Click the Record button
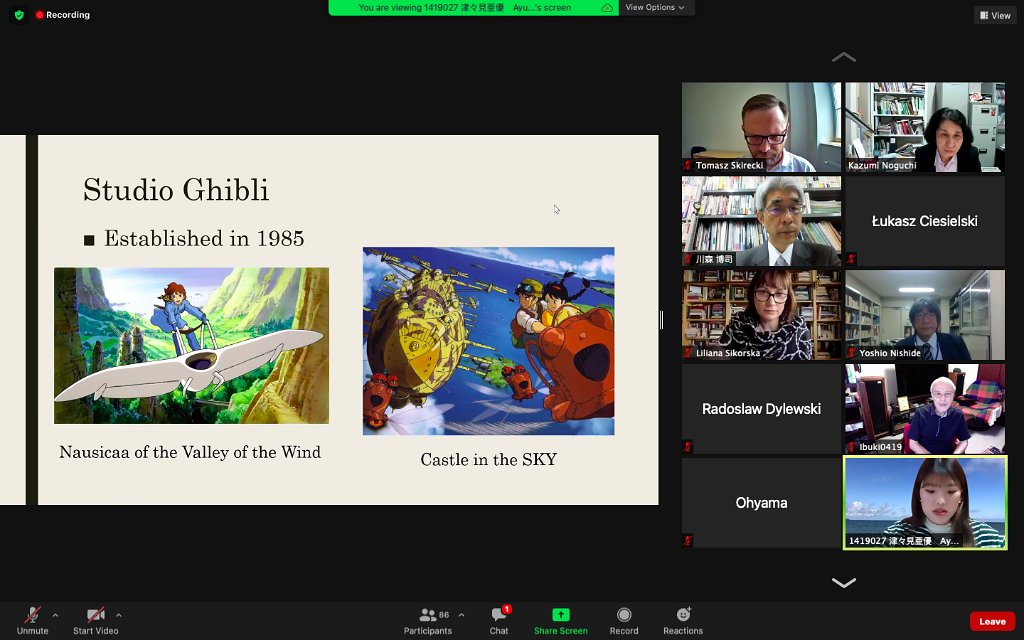This screenshot has width=1024, height=640. 624,620
